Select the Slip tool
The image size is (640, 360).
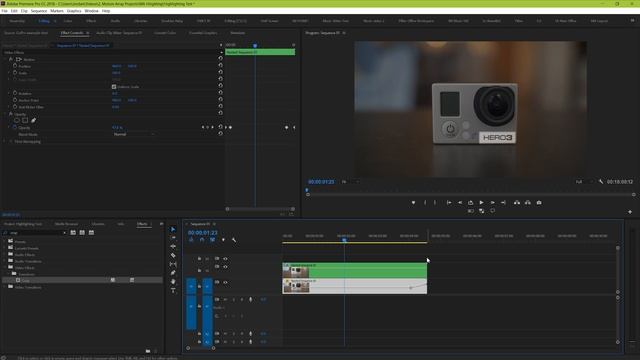click(173, 264)
